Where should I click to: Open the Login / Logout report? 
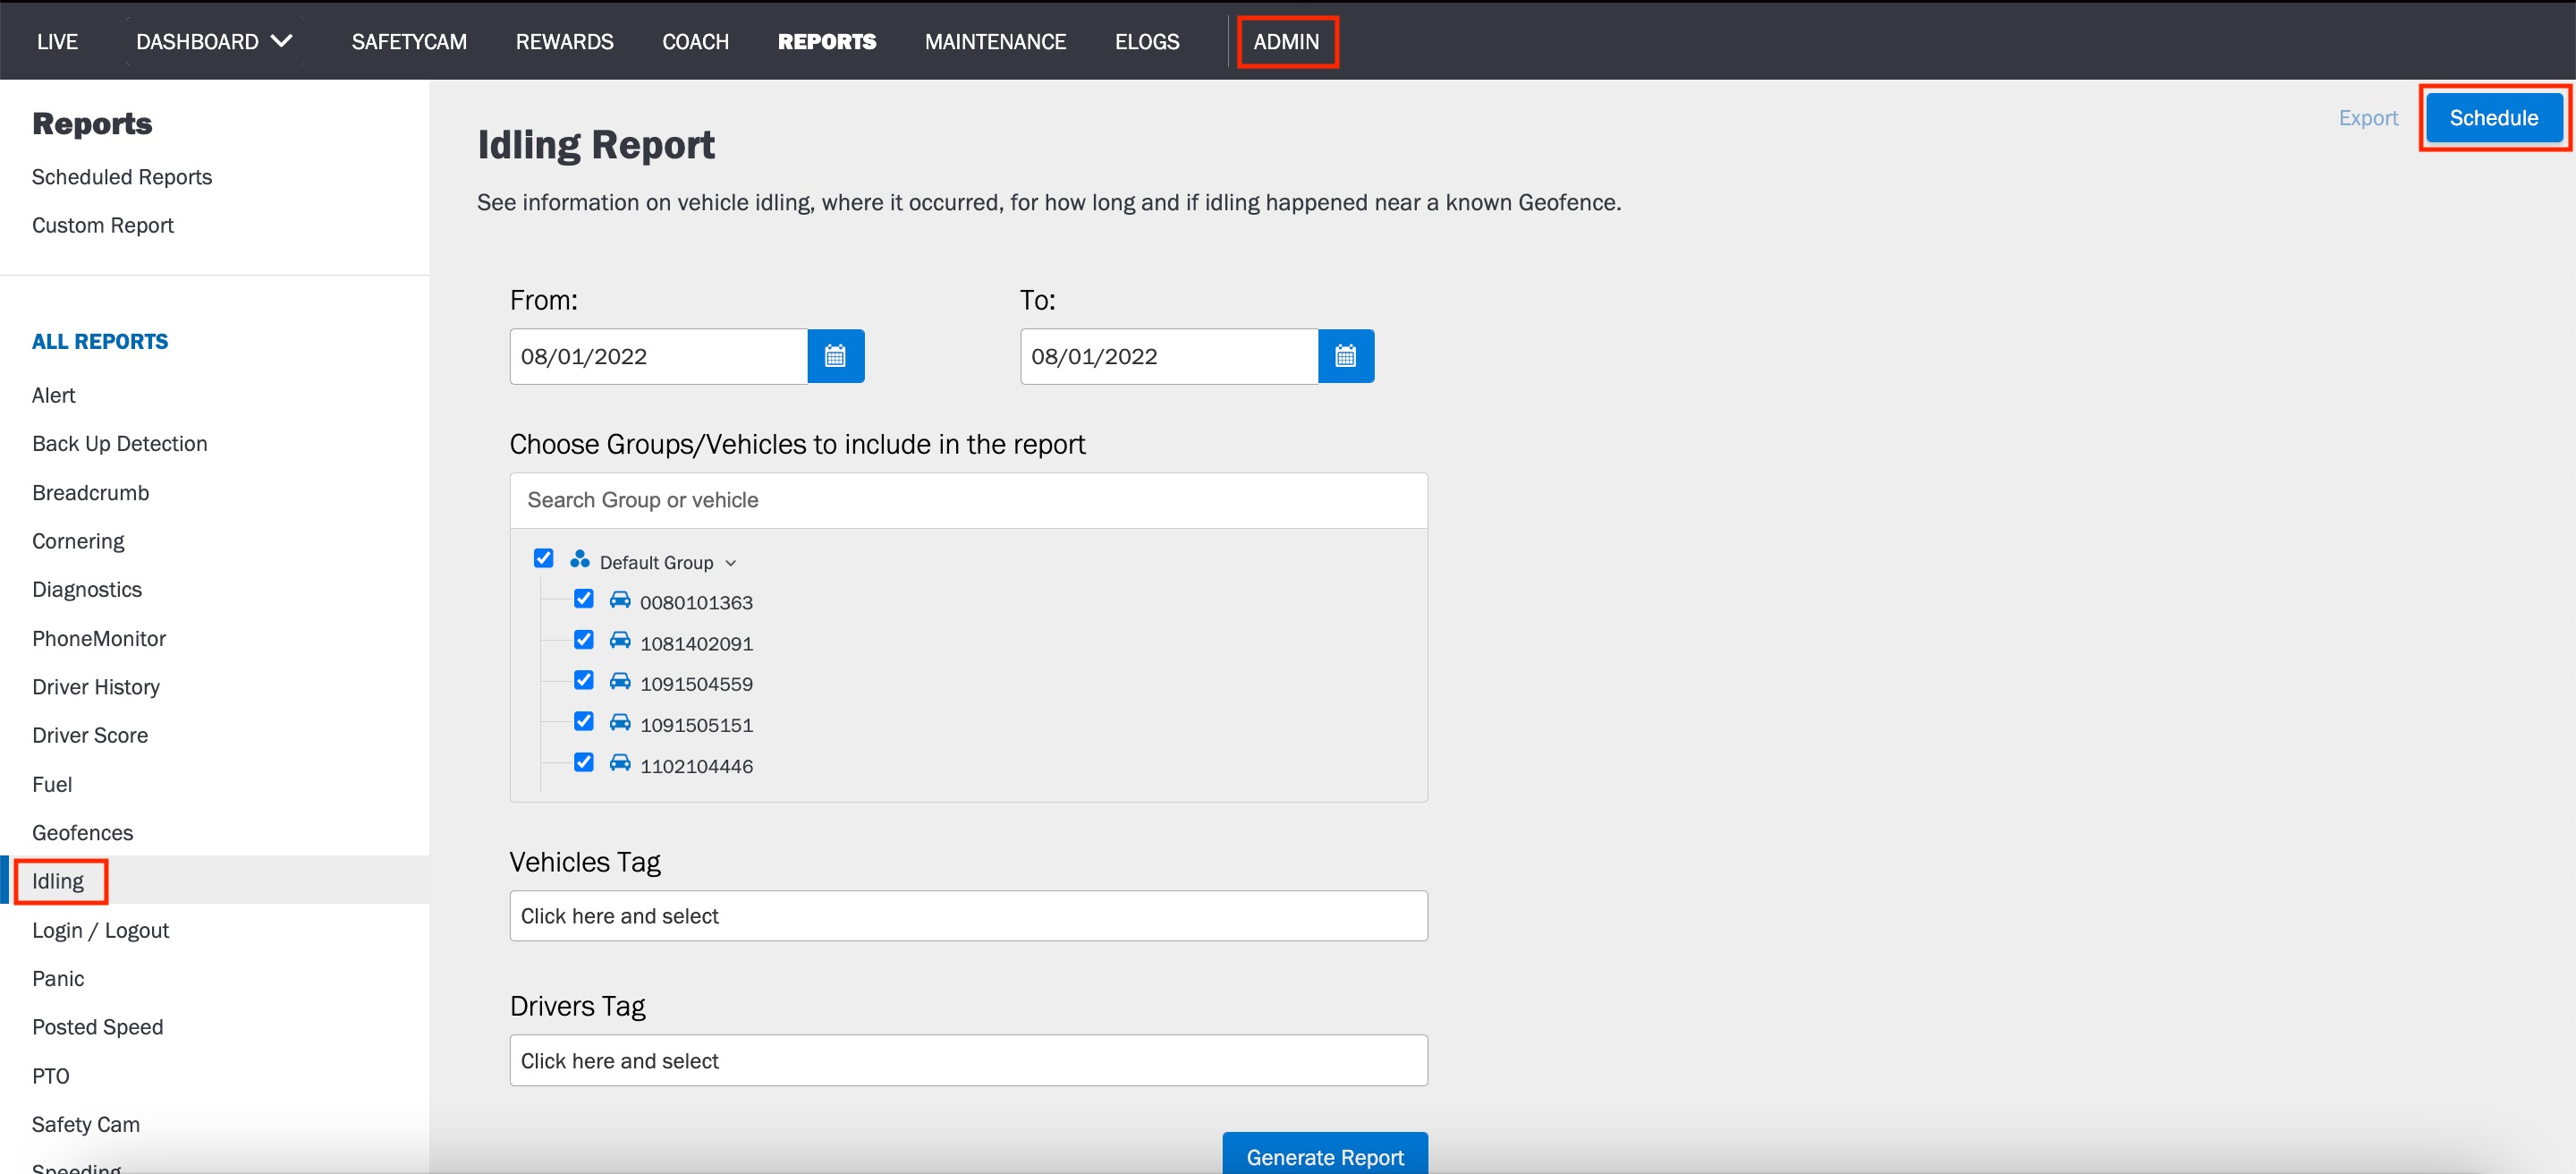tap(100, 930)
